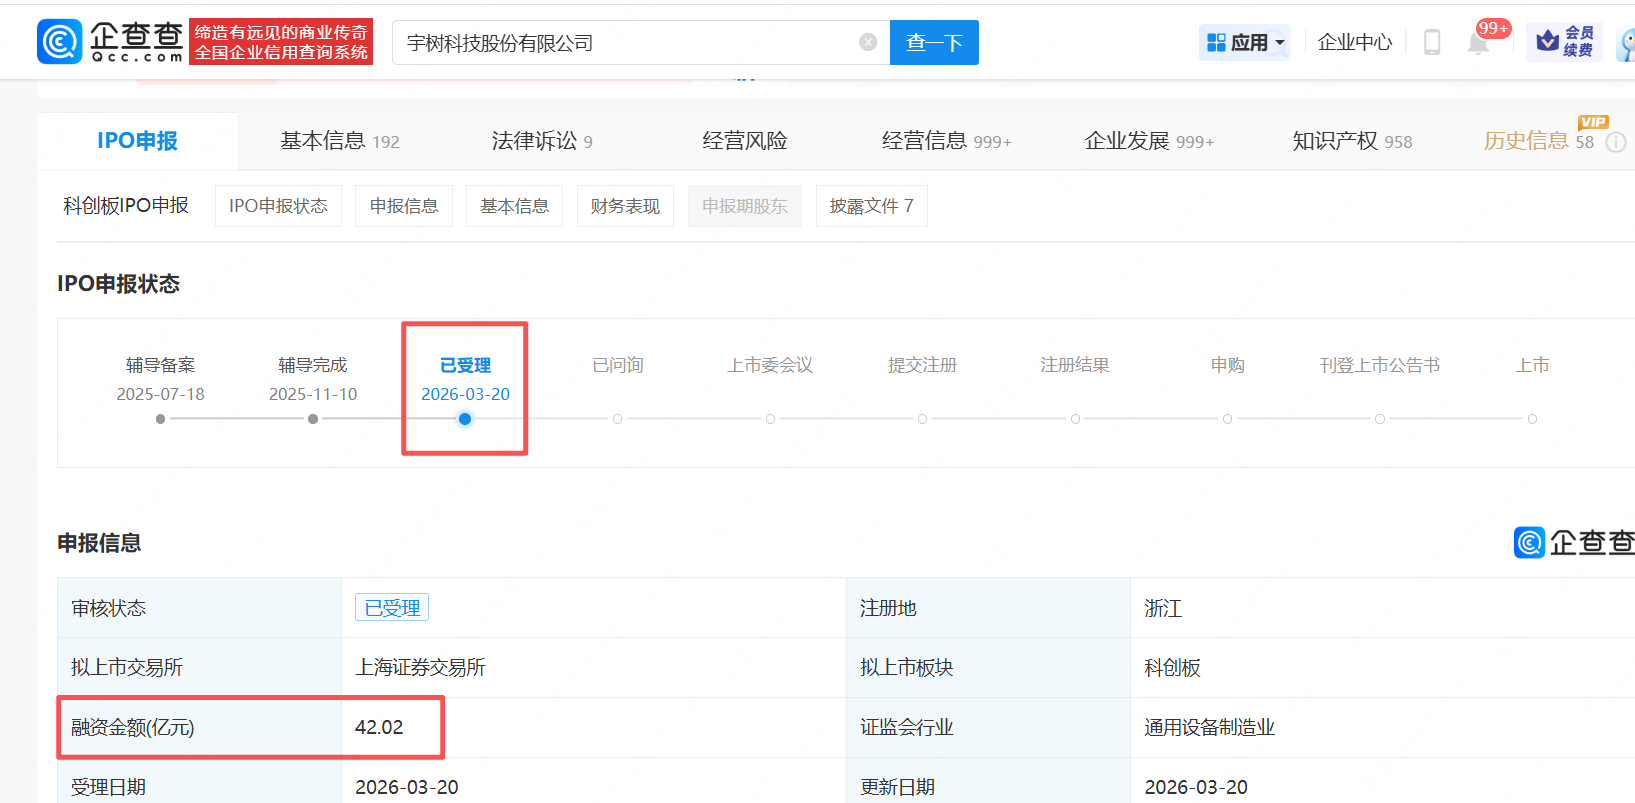The height and width of the screenshot is (803, 1635).
Task: Switch to the IPO申报 tab
Action: pyautogui.click(x=138, y=141)
